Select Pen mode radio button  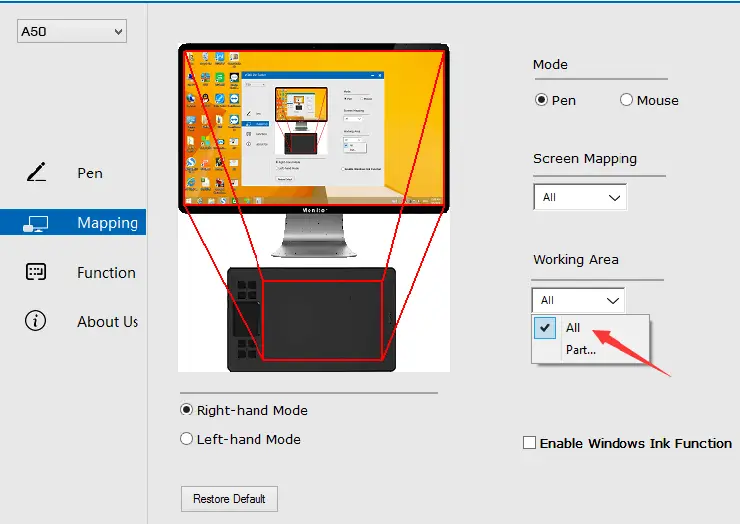541,100
